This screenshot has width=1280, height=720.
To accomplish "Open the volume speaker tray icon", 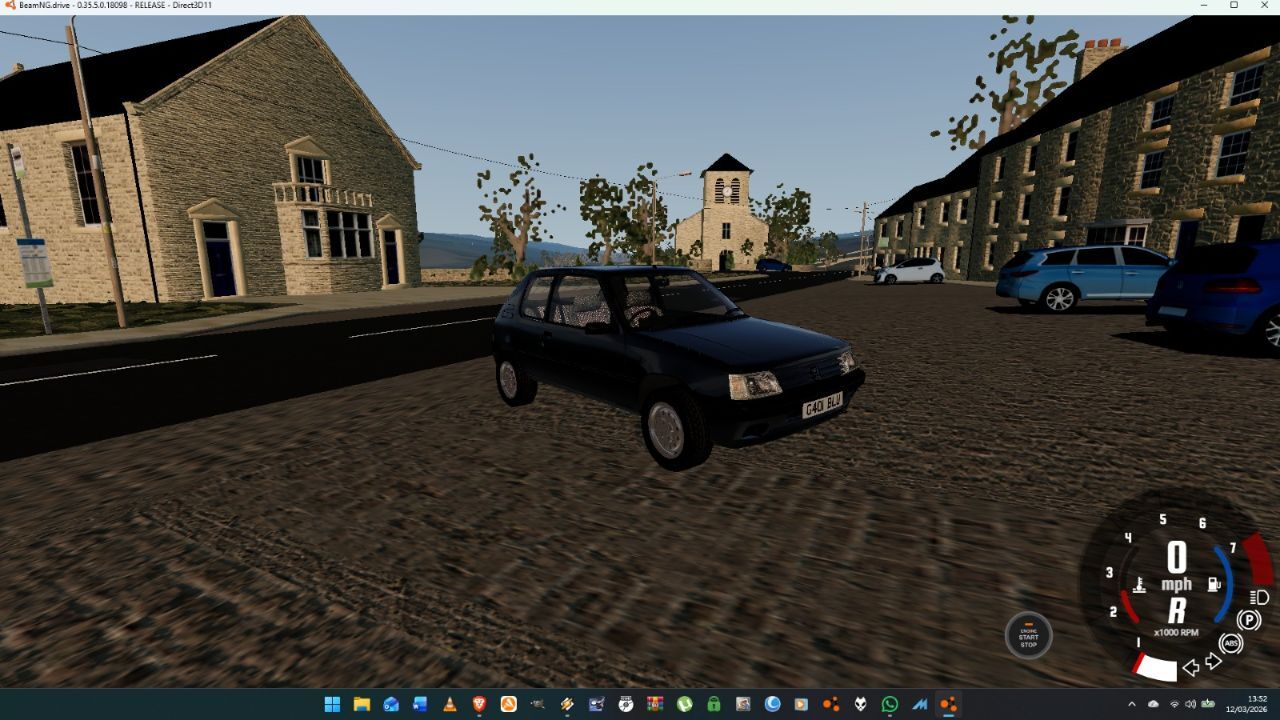I will (1190, 704).
